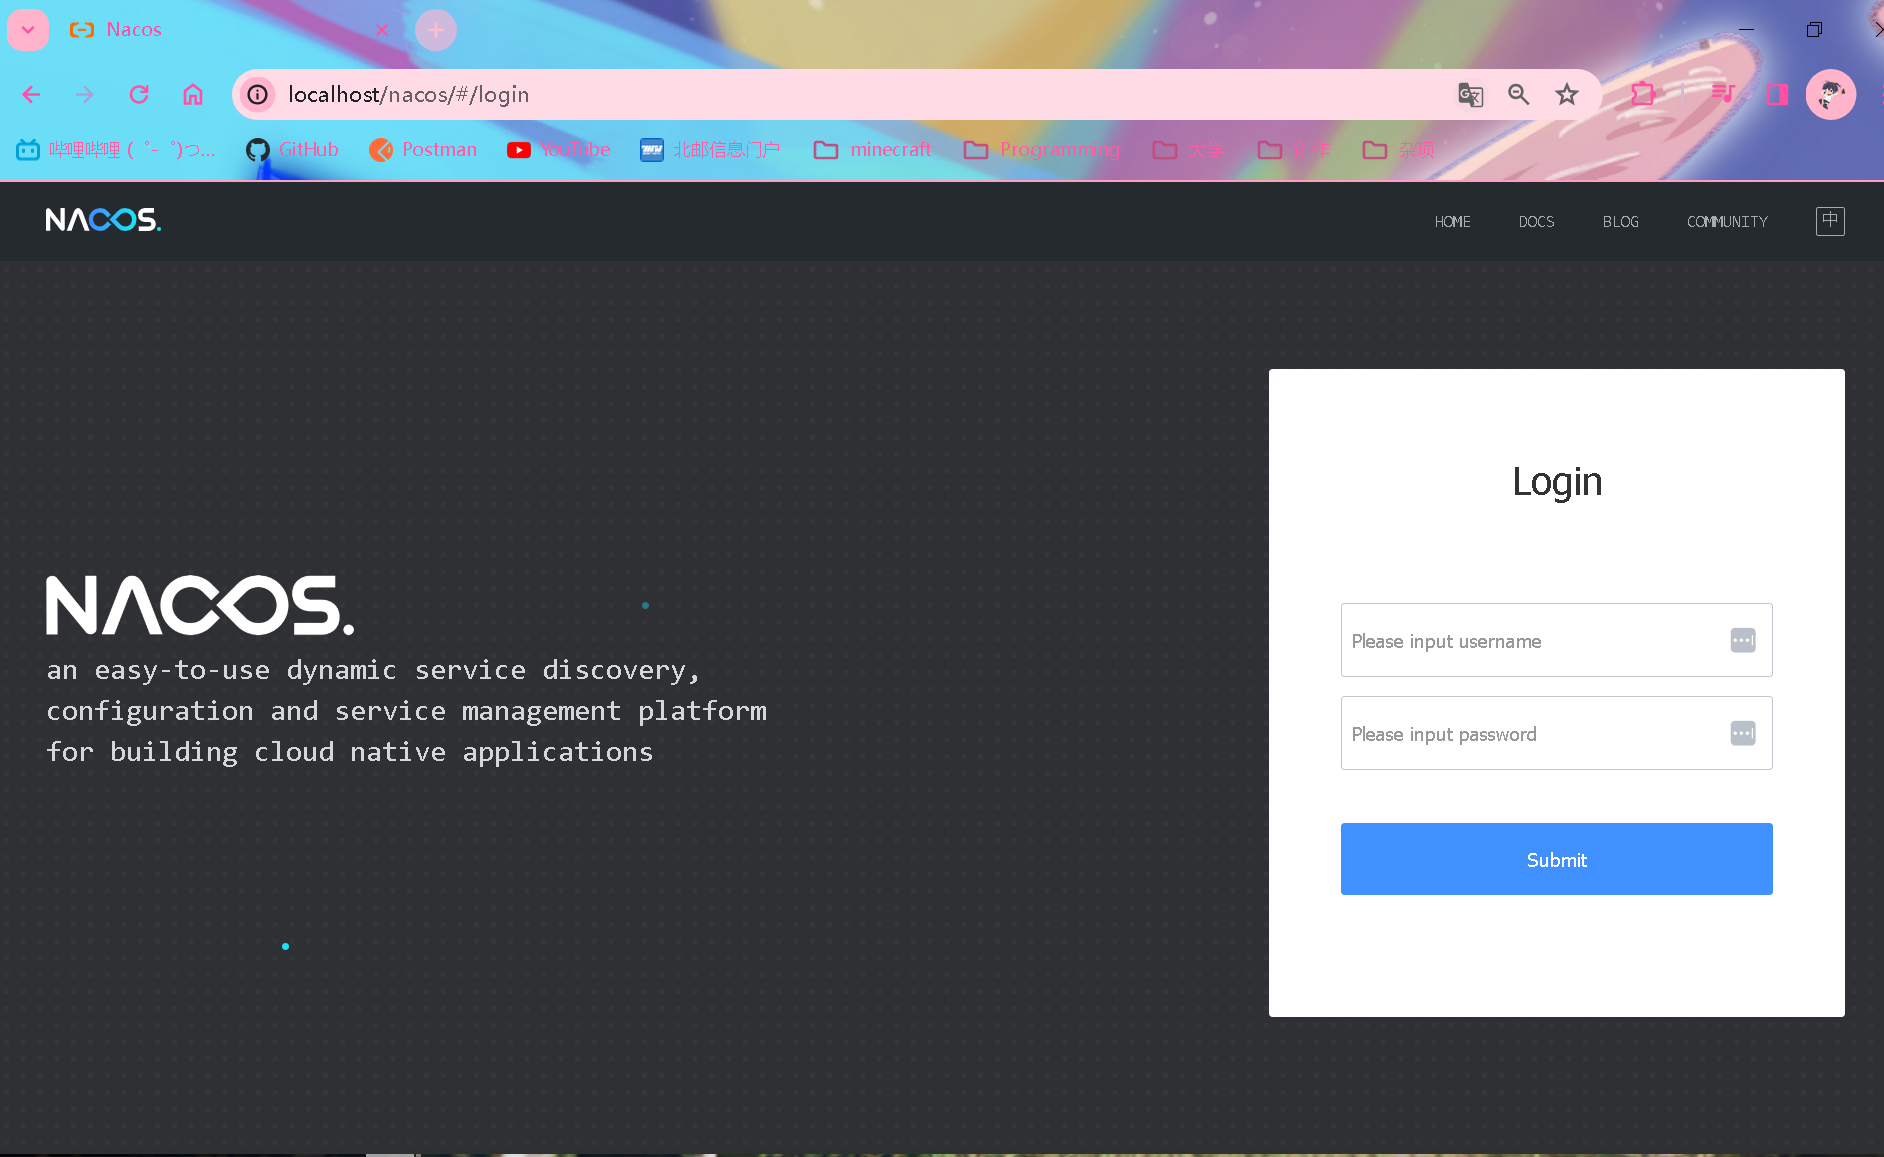Open the bilibili bookmark

click(116, 149)
